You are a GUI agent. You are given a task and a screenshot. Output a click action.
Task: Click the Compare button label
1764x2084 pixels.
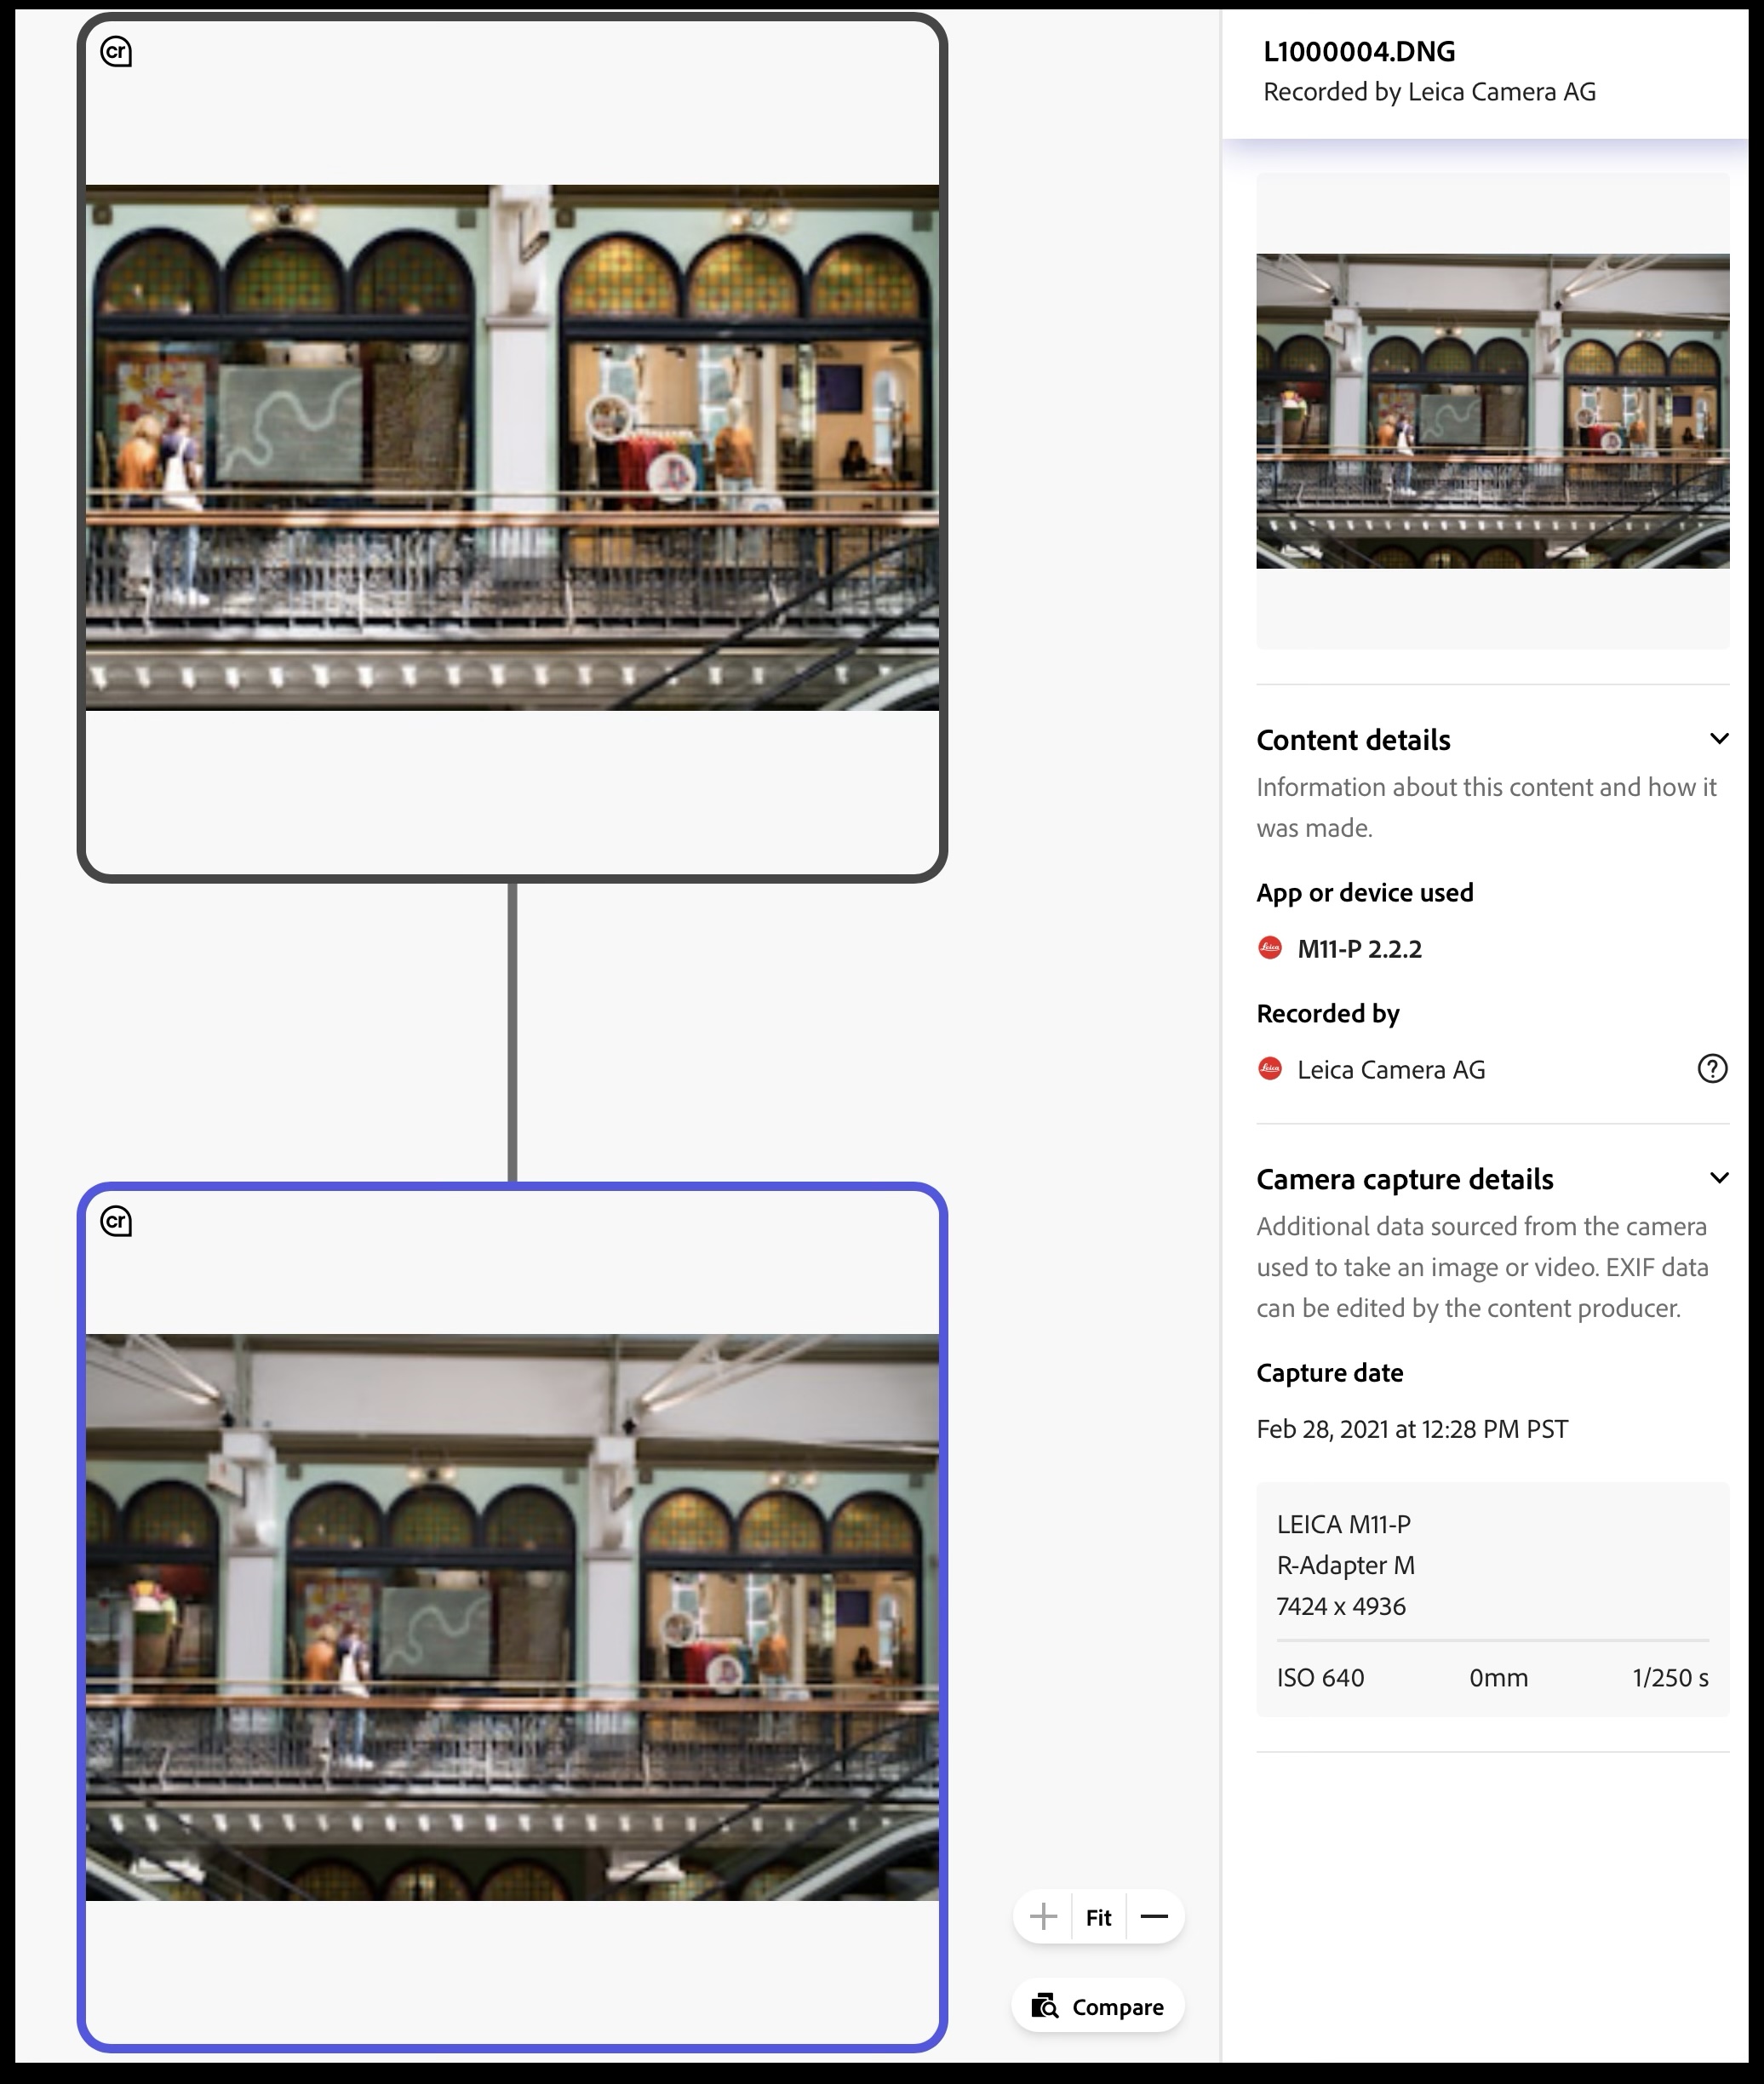[x=1117, y=2007]
